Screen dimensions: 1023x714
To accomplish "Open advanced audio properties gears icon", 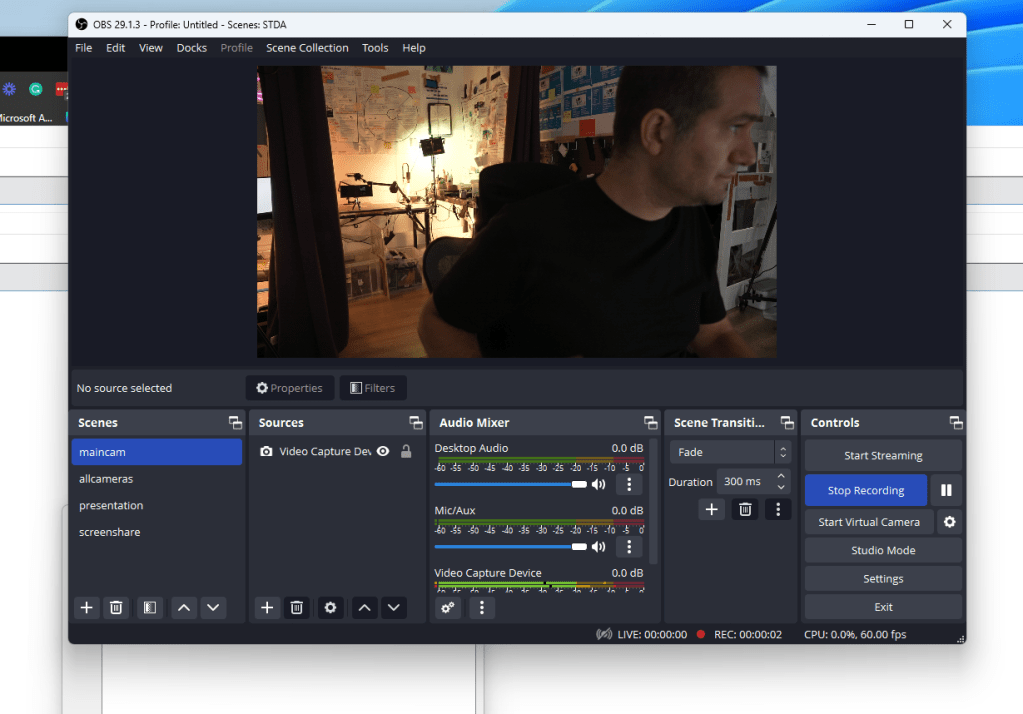I will pyautogui.click(x=448, y=608).
